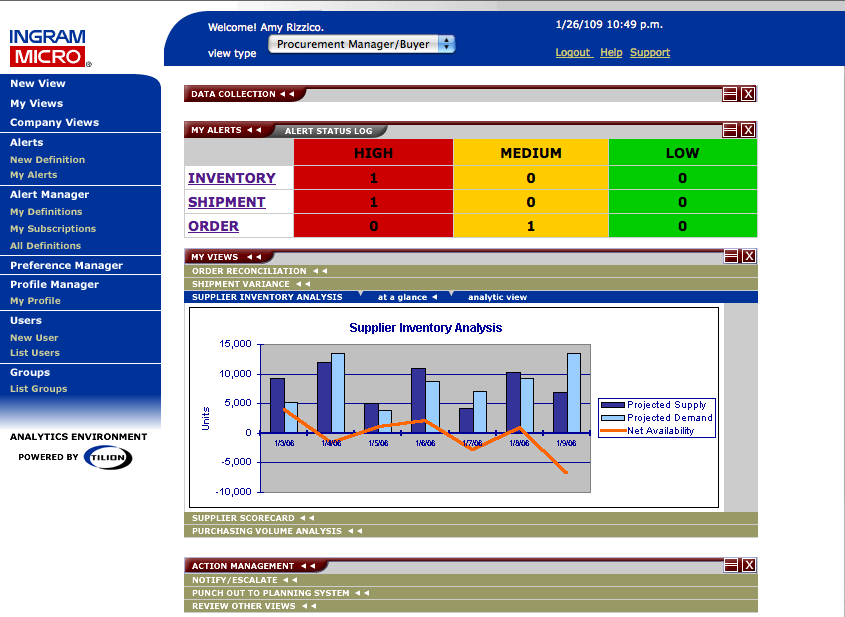Viewport: 845px width, 617px height.
Task: Open the ORDER alerts link
Action: coord(213,226)
